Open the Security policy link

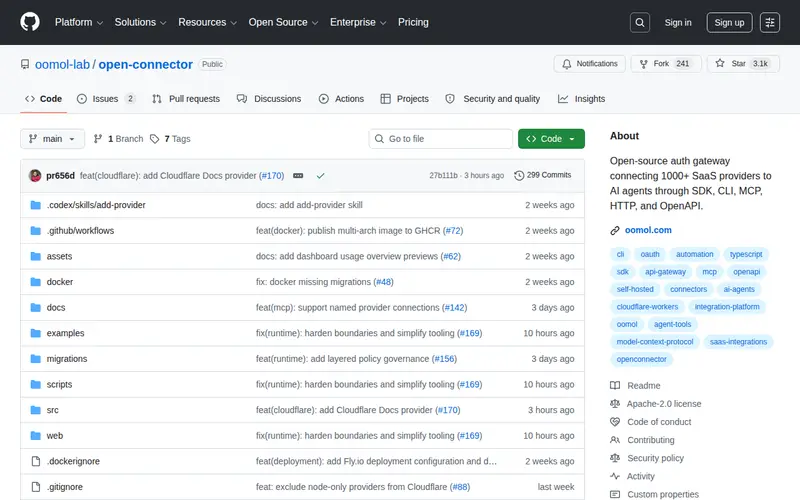tap(655, 458)
